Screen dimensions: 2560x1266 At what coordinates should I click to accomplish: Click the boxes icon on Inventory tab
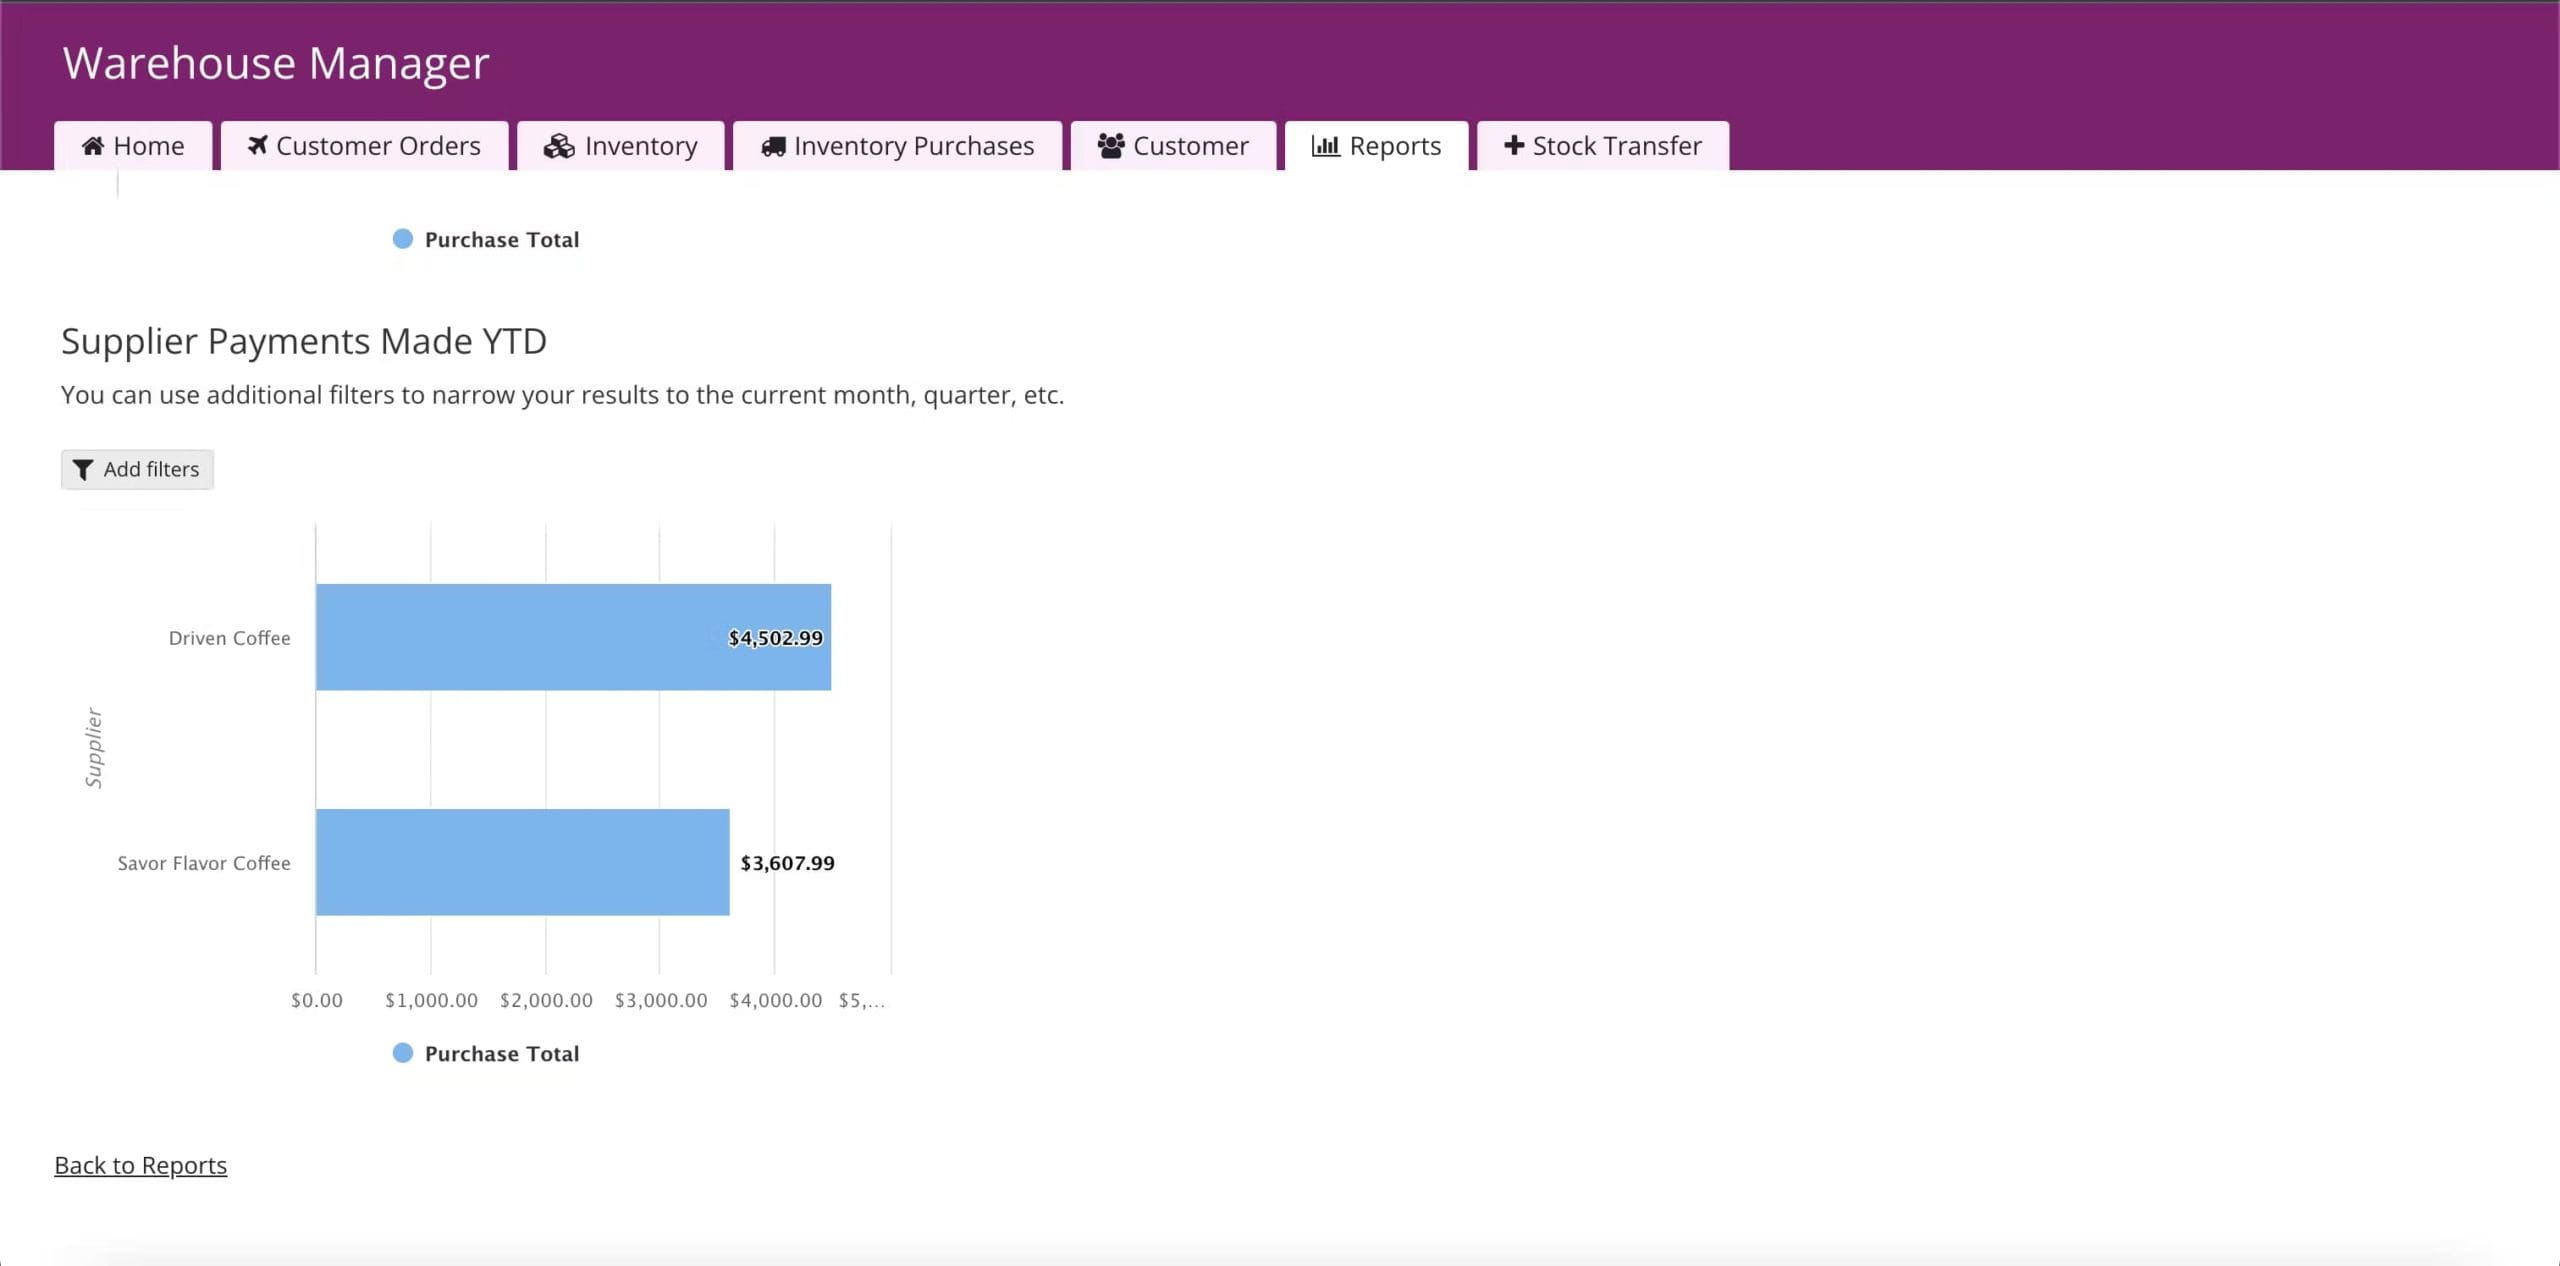click(x=559, y=146)
